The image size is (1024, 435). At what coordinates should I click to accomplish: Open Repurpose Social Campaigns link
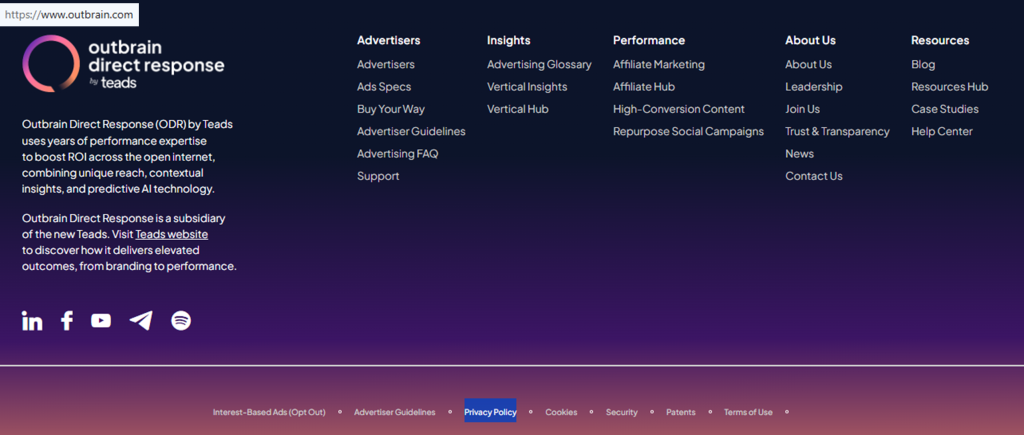688,131
